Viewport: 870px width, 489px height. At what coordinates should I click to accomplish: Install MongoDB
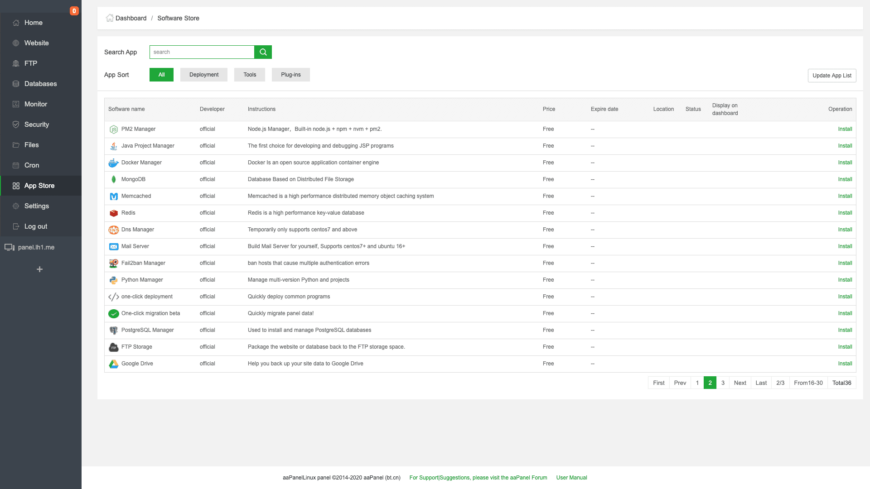click(x=844, y=179)
